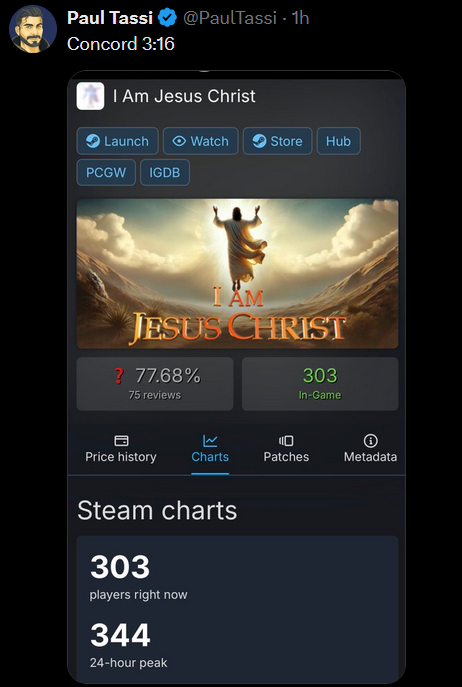Switch to the Price history tab

pos(121,449)
